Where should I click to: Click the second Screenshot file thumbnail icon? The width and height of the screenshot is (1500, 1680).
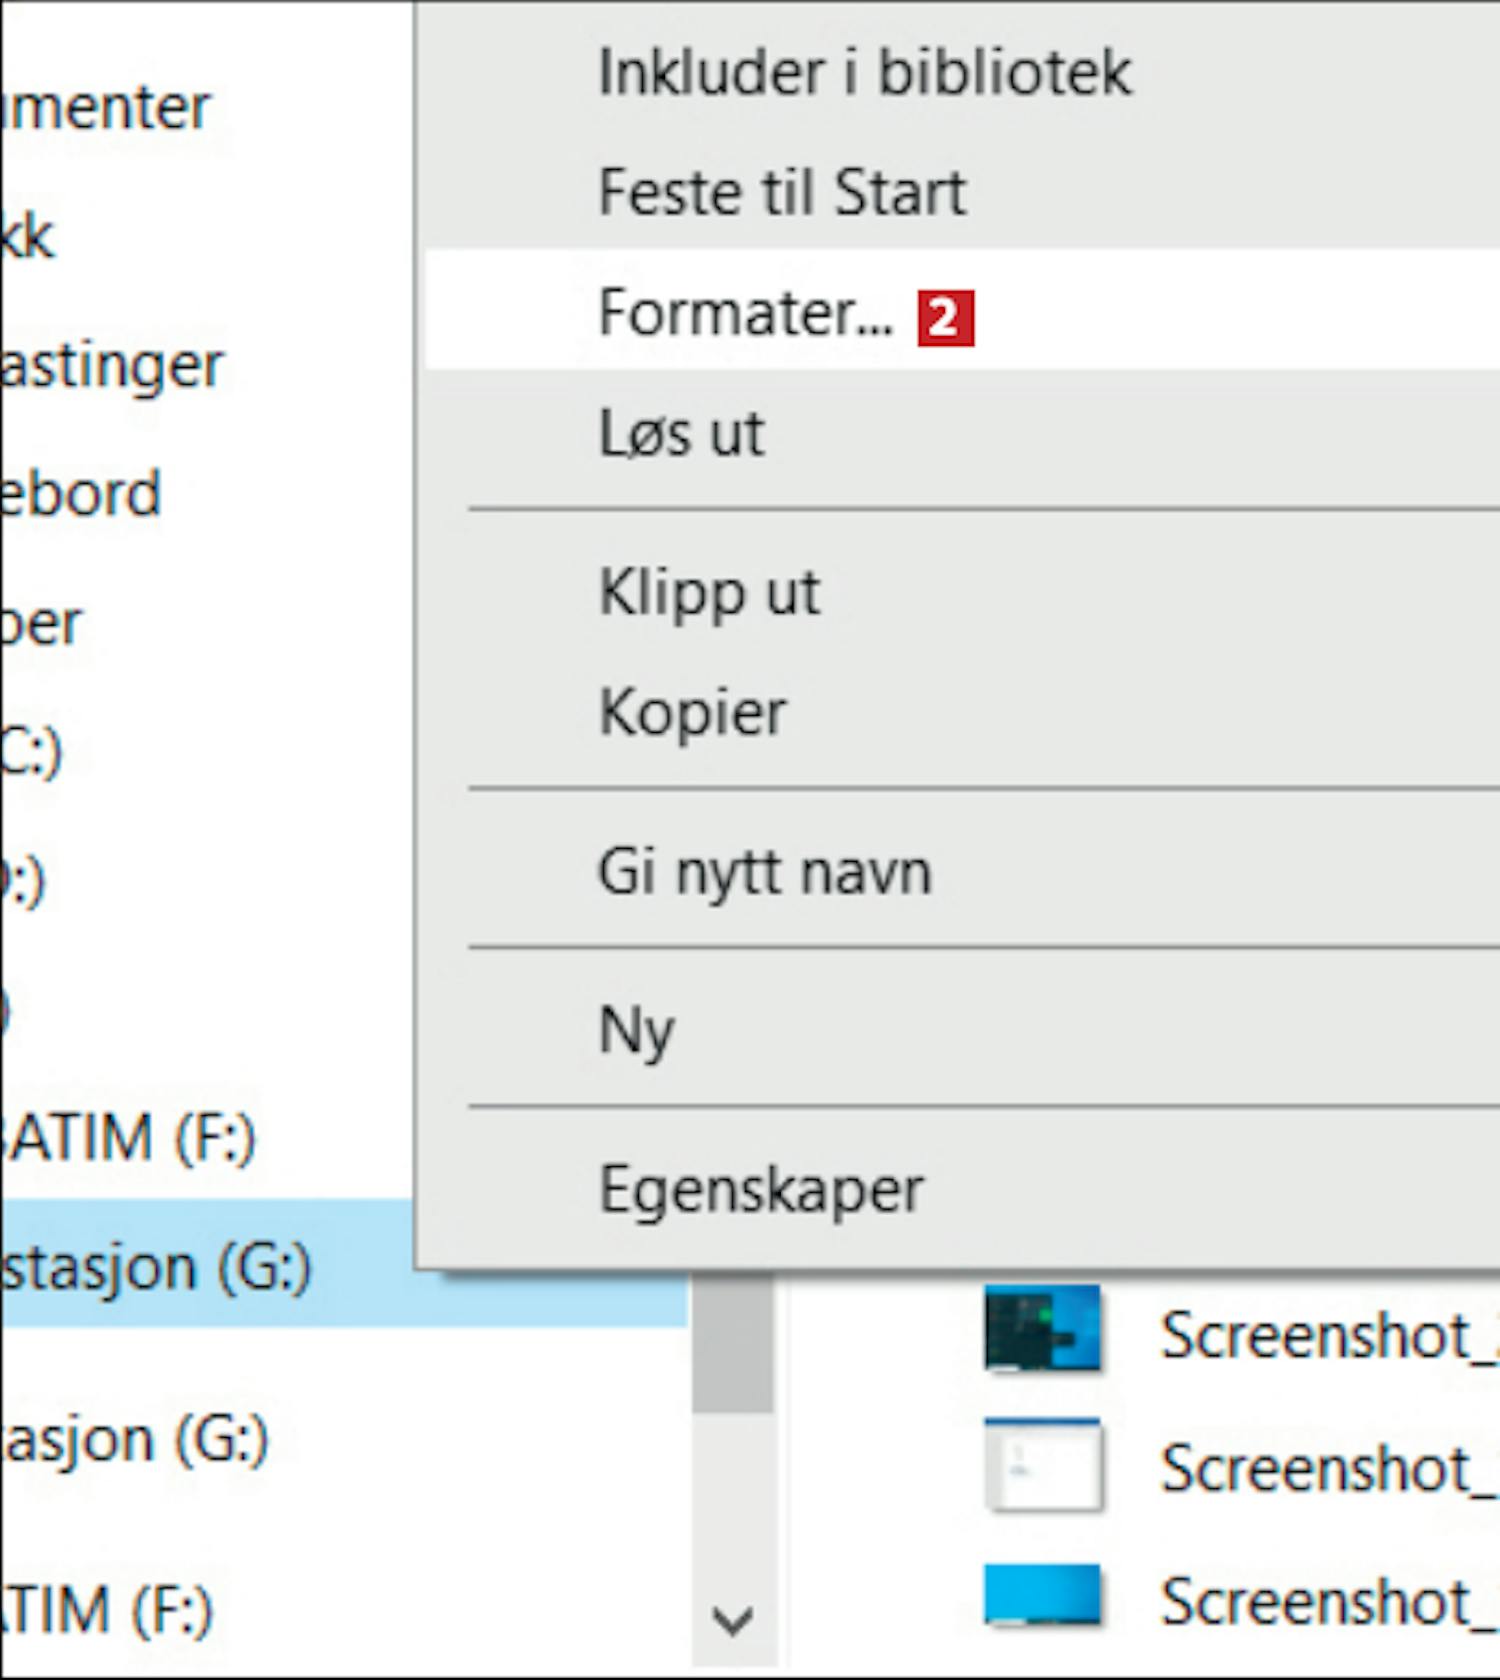point(1042,1465)
